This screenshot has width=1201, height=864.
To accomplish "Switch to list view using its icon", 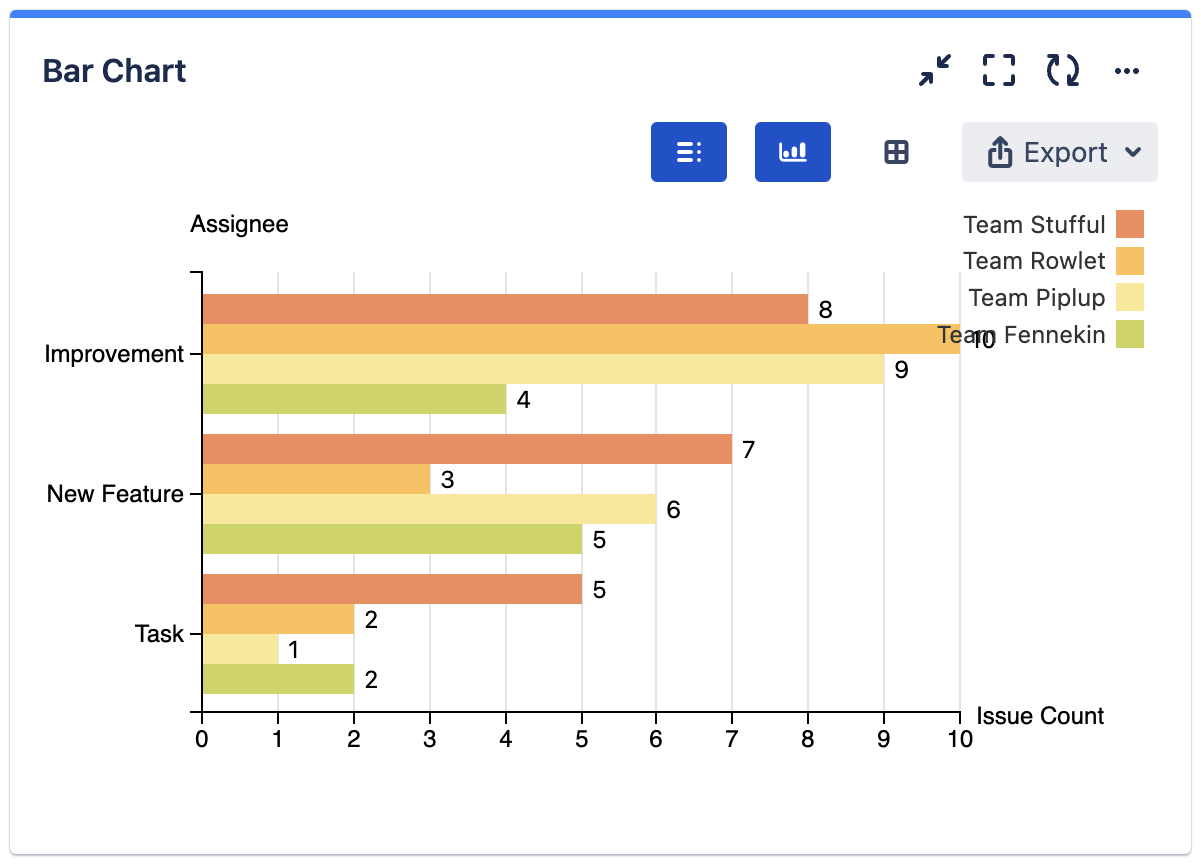I will coord(689,151).
